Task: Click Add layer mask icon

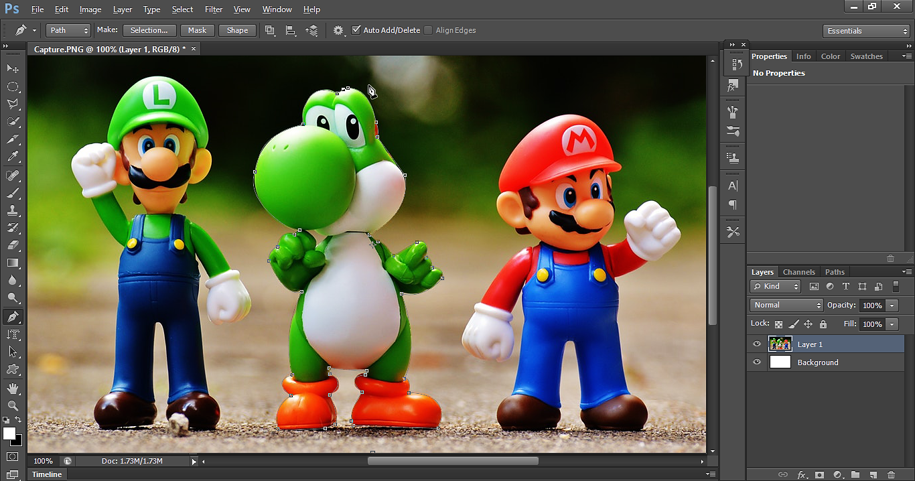Action: click(819, 475)
